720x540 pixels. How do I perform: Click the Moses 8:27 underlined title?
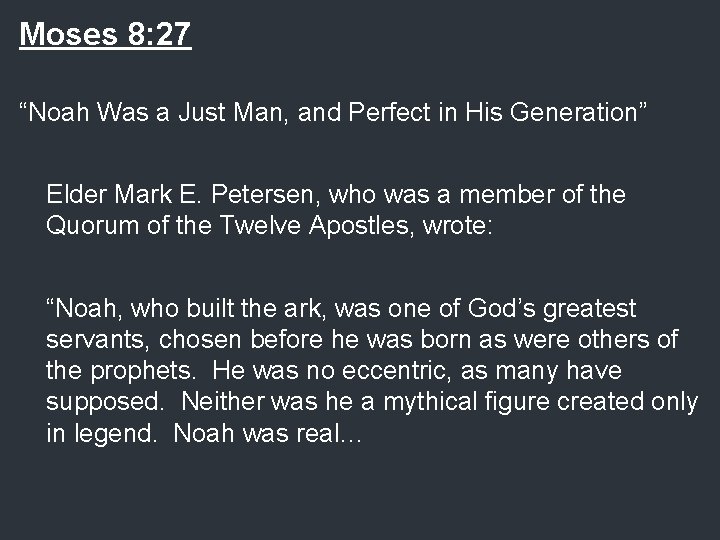(105, 34)
